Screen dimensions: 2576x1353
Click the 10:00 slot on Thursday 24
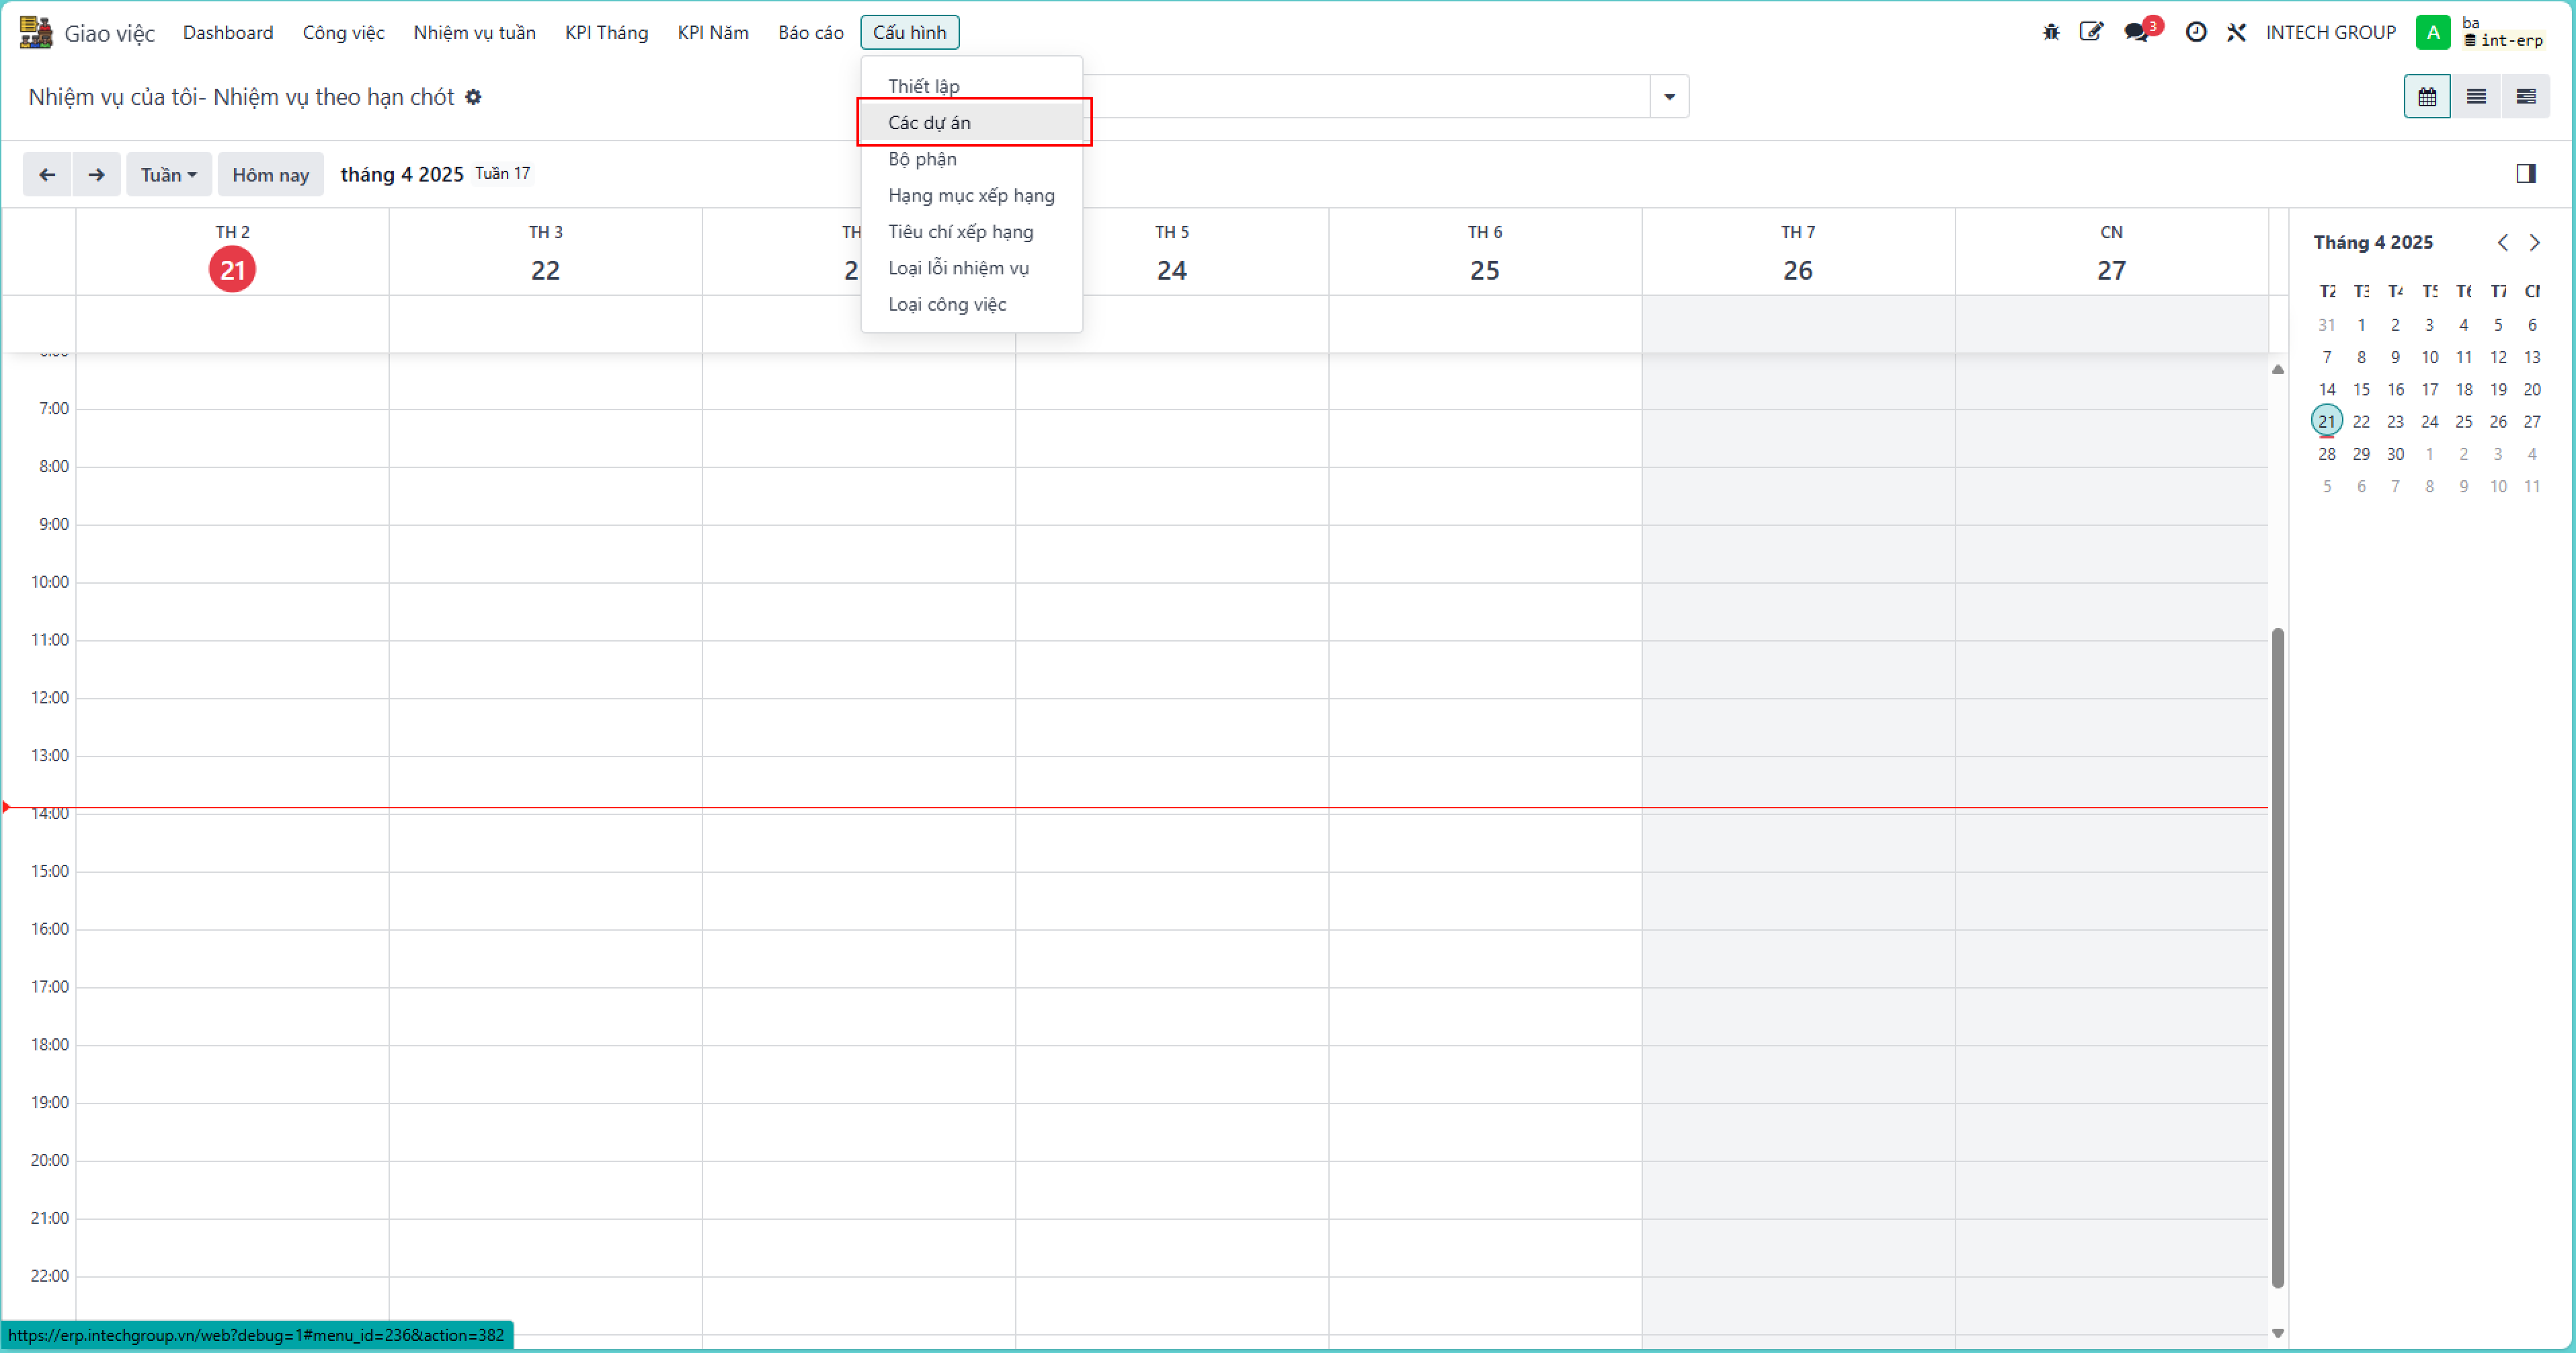point(1172,611)
